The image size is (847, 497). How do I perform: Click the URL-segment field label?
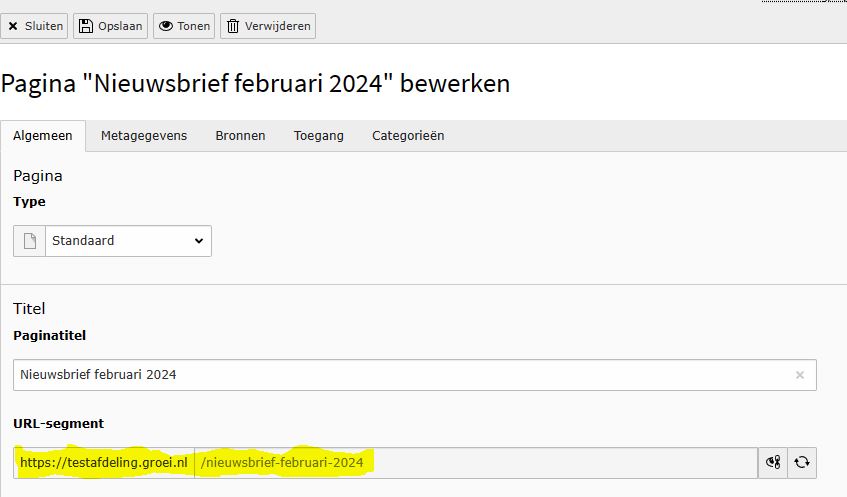tap(58, 423)
